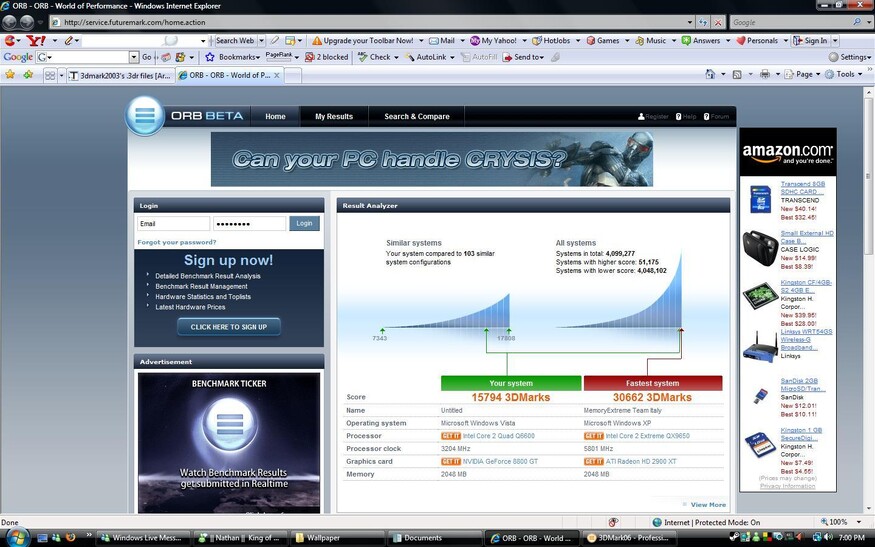Screen dimensions: 875x547
Task: Open the address bar history dropdown
Action: point(690,22)
